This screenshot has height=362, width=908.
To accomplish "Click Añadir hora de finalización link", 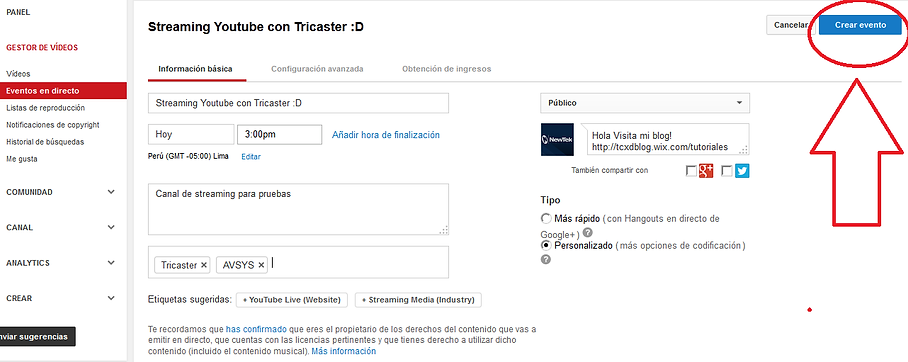I will (x=386, y=135).
